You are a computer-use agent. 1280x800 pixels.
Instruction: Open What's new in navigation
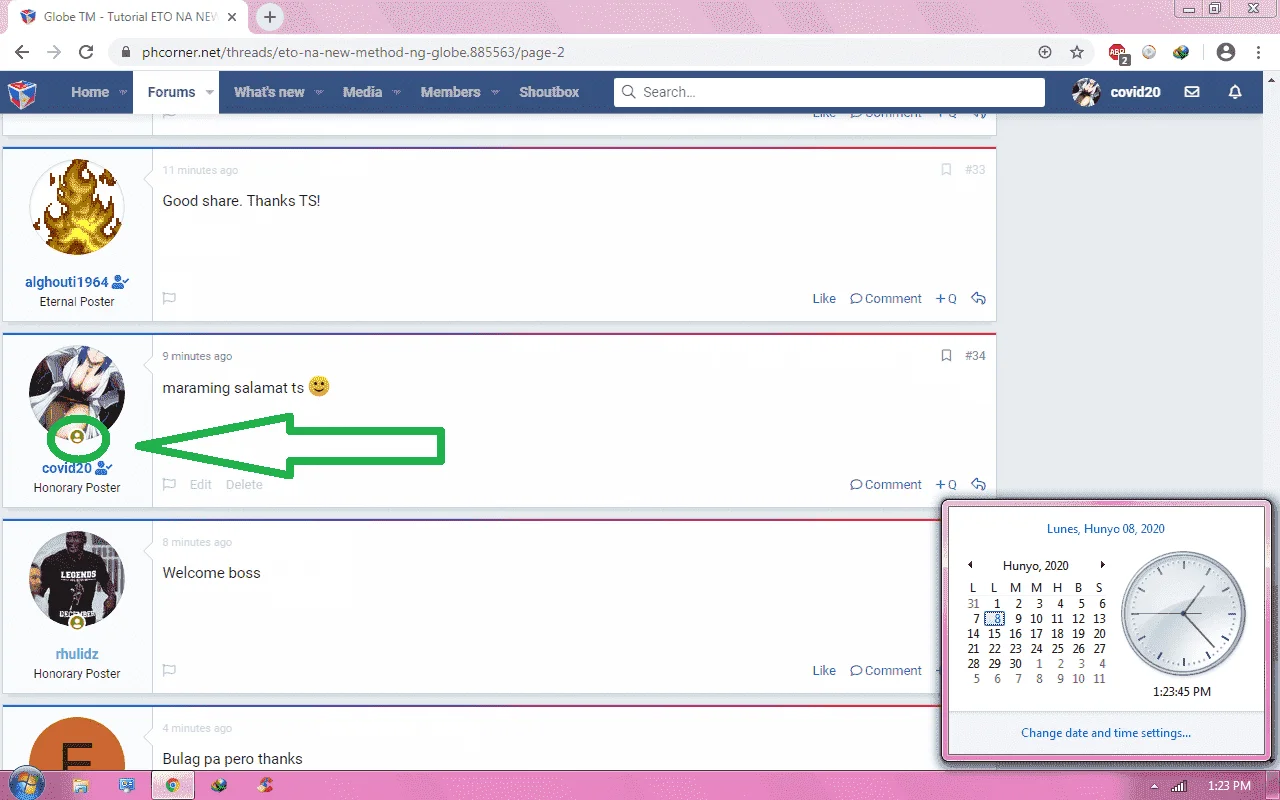(x=269, y=92)
